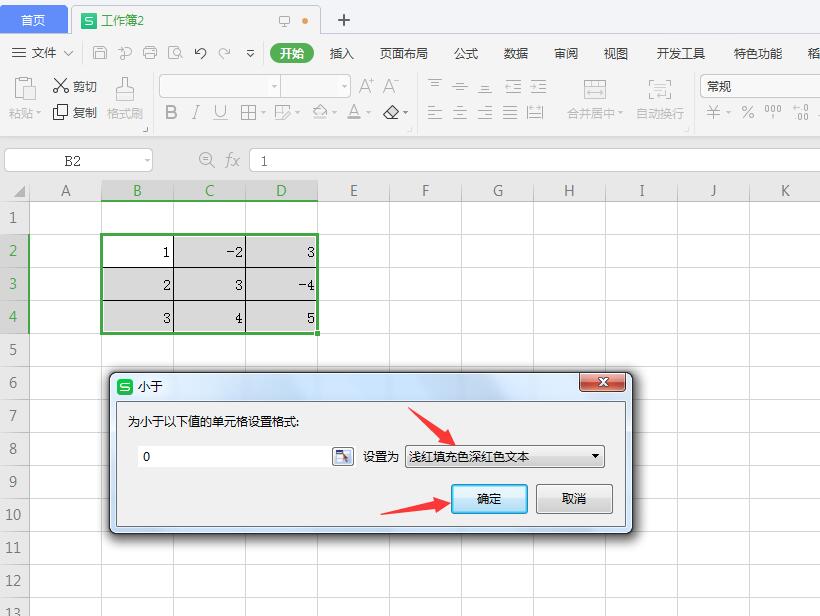Decrease indent icon
820x616 pixels.
pos(513,86)
